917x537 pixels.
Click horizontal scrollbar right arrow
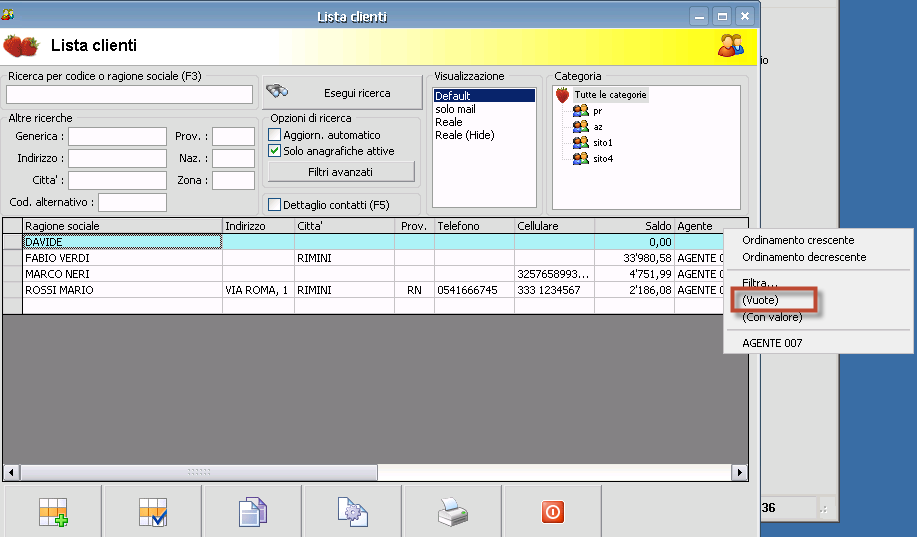coord(740,472)
